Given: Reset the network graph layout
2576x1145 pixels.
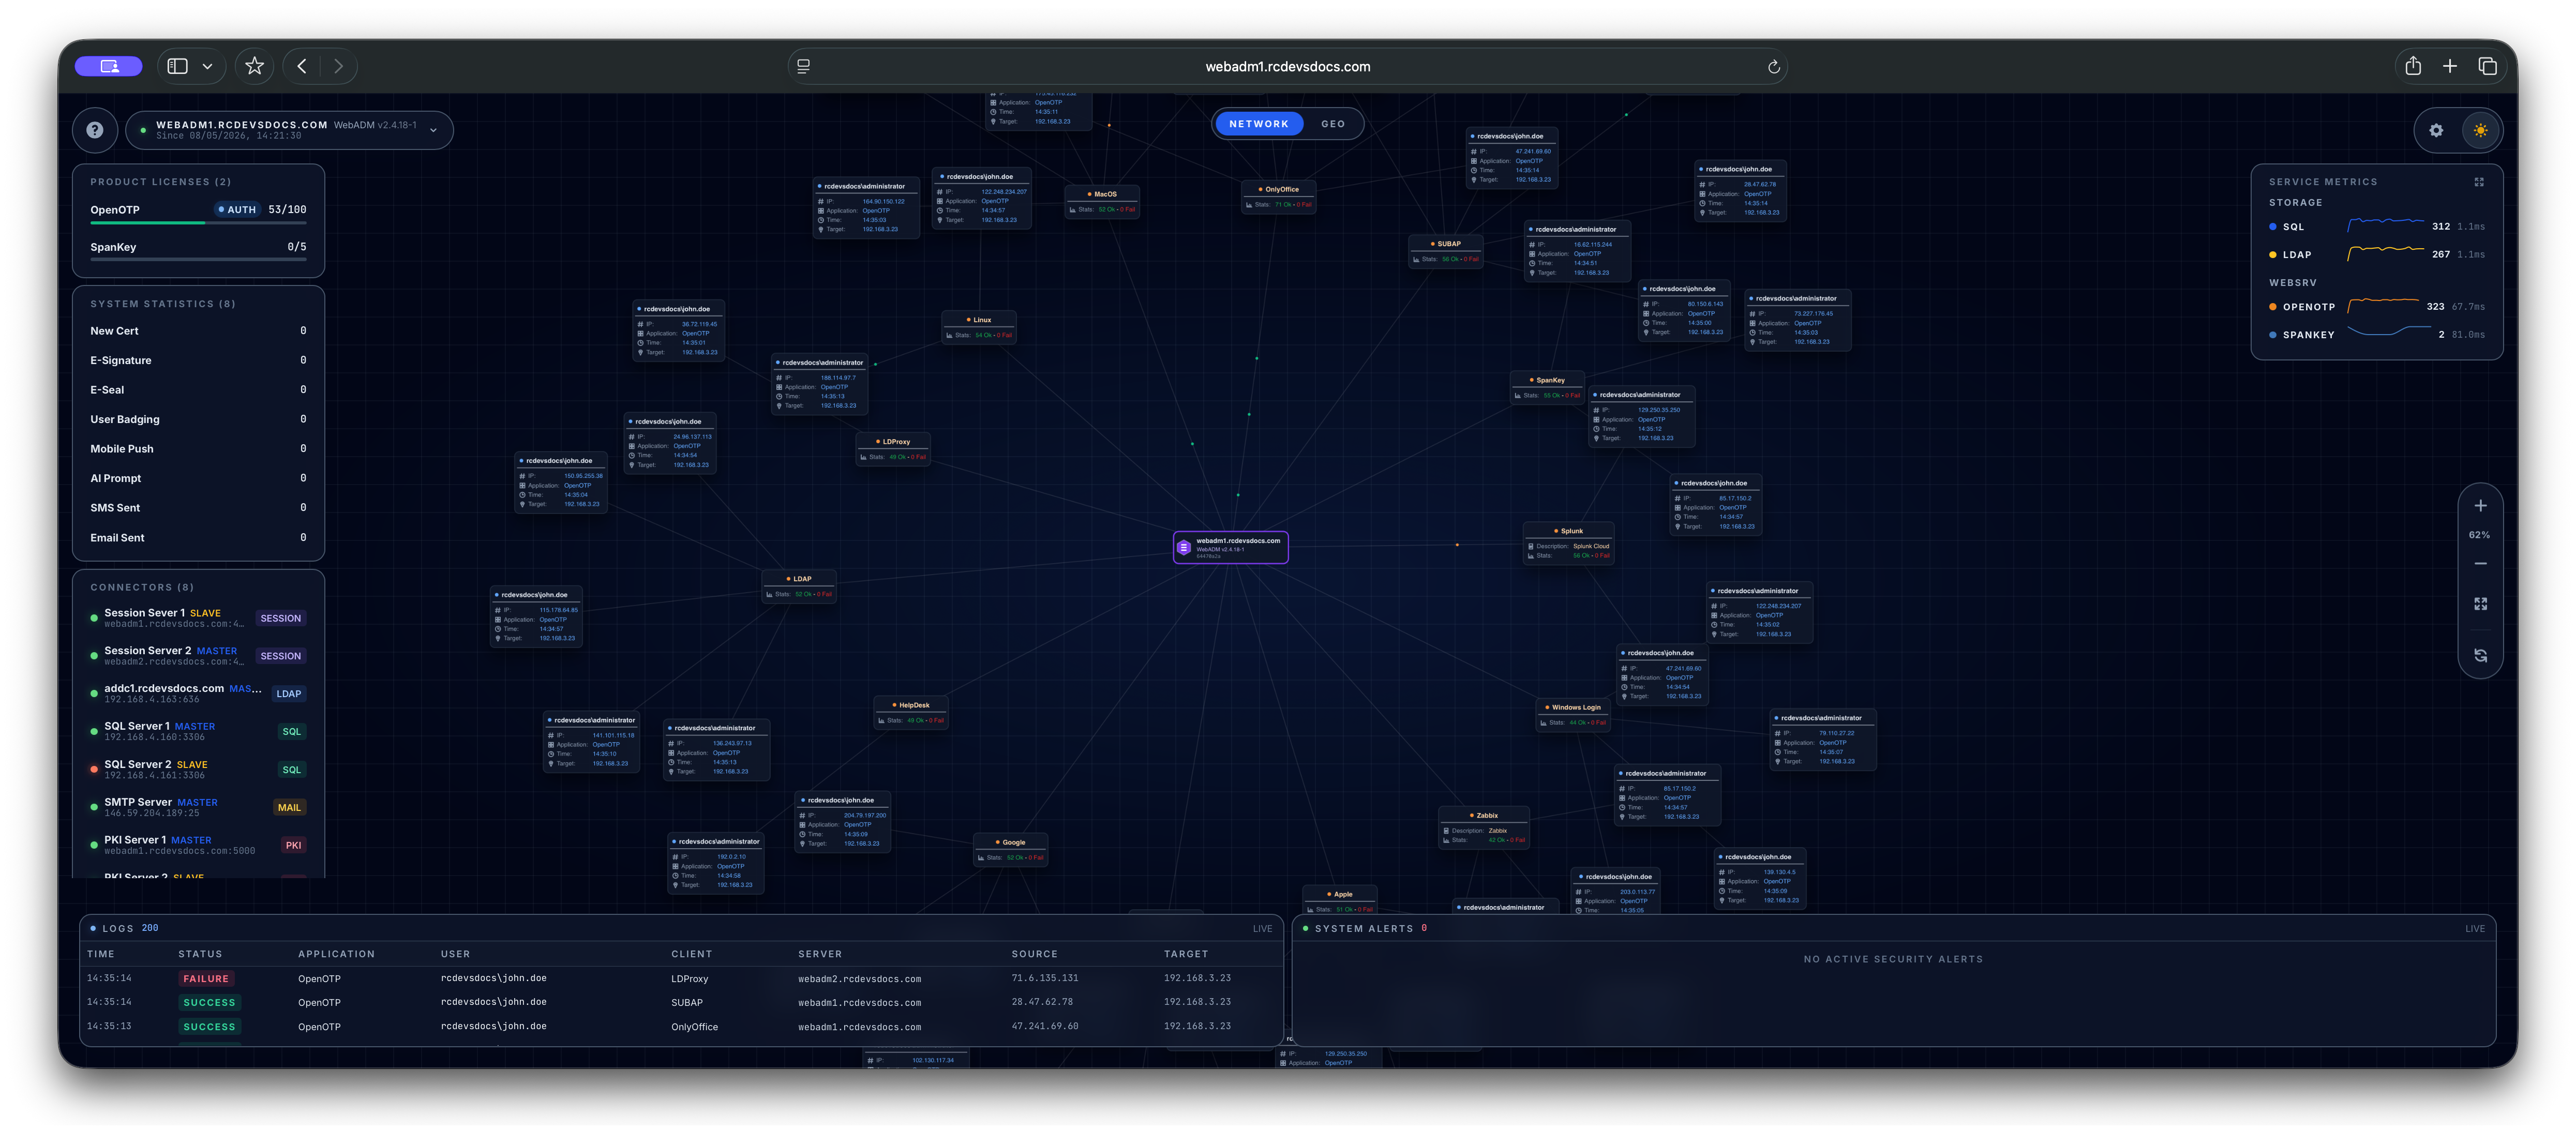Looking at the screenshot, I should coord(2480,656).
